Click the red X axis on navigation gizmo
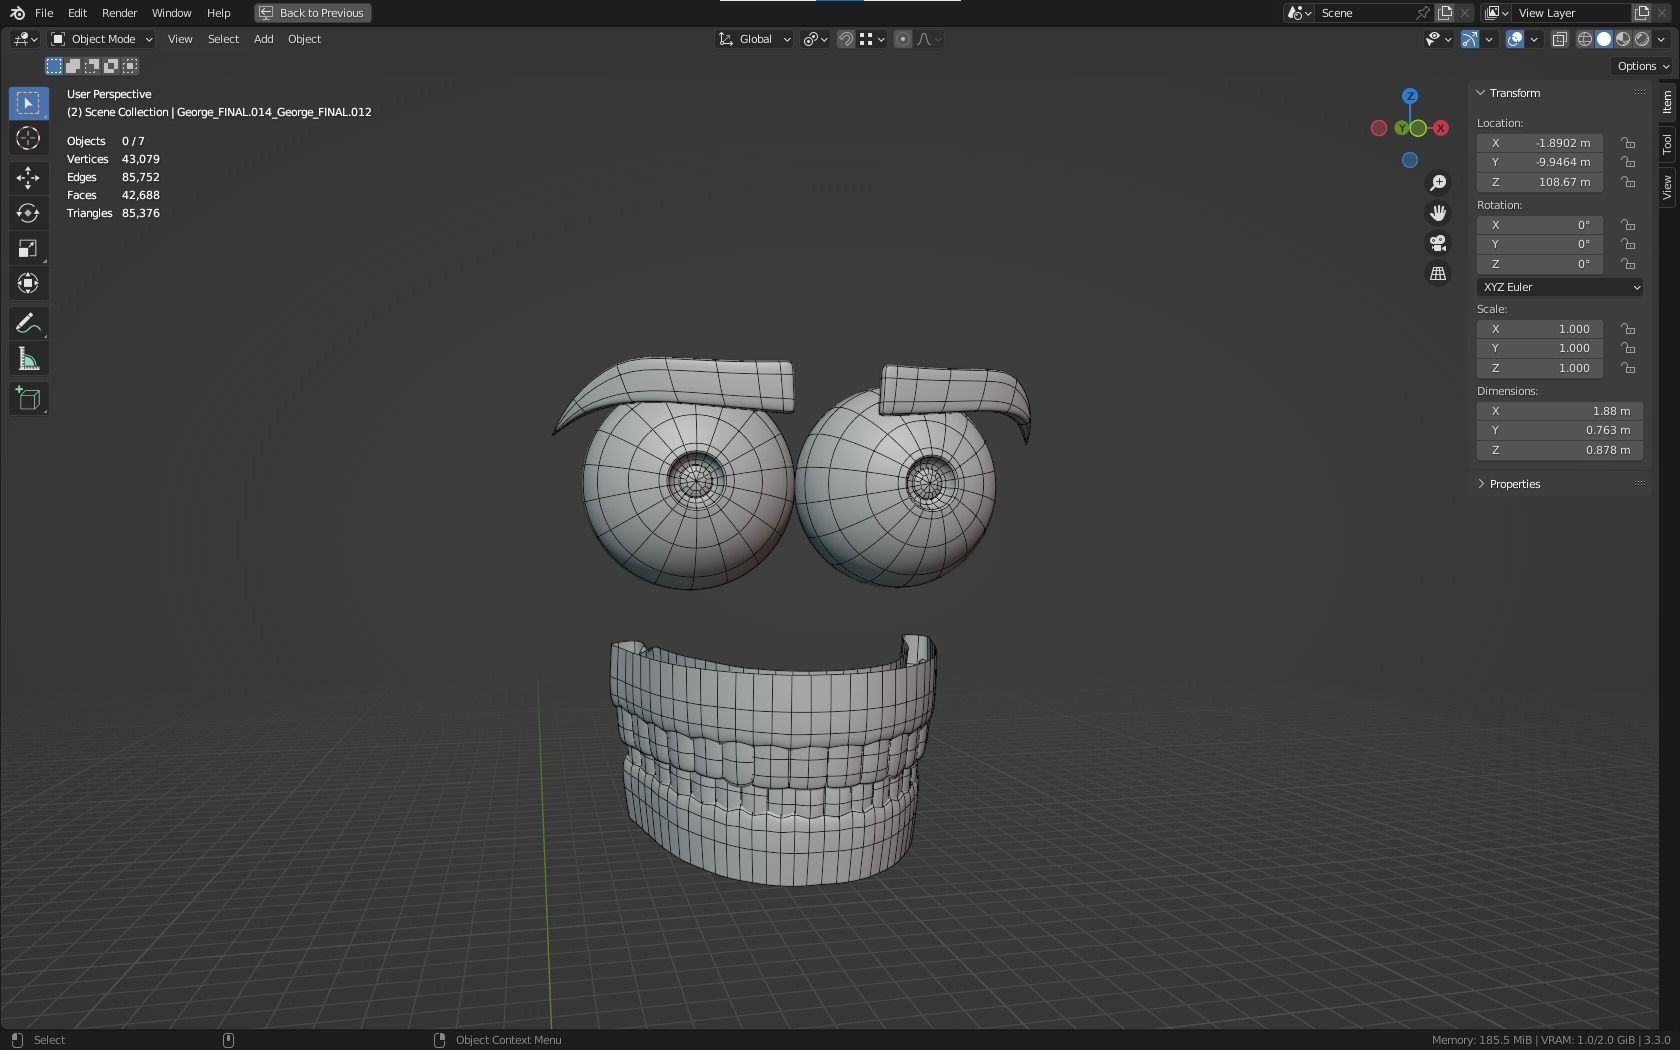This screenshot has height=1050, width=1680. point(1441,128)
